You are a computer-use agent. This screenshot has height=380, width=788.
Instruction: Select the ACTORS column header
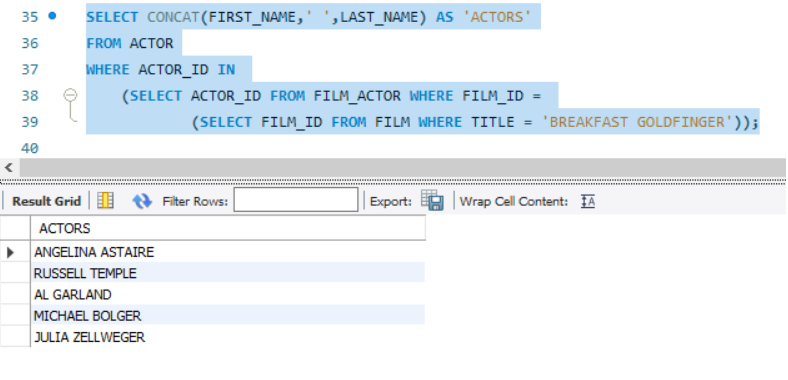[x=228, y=228]
